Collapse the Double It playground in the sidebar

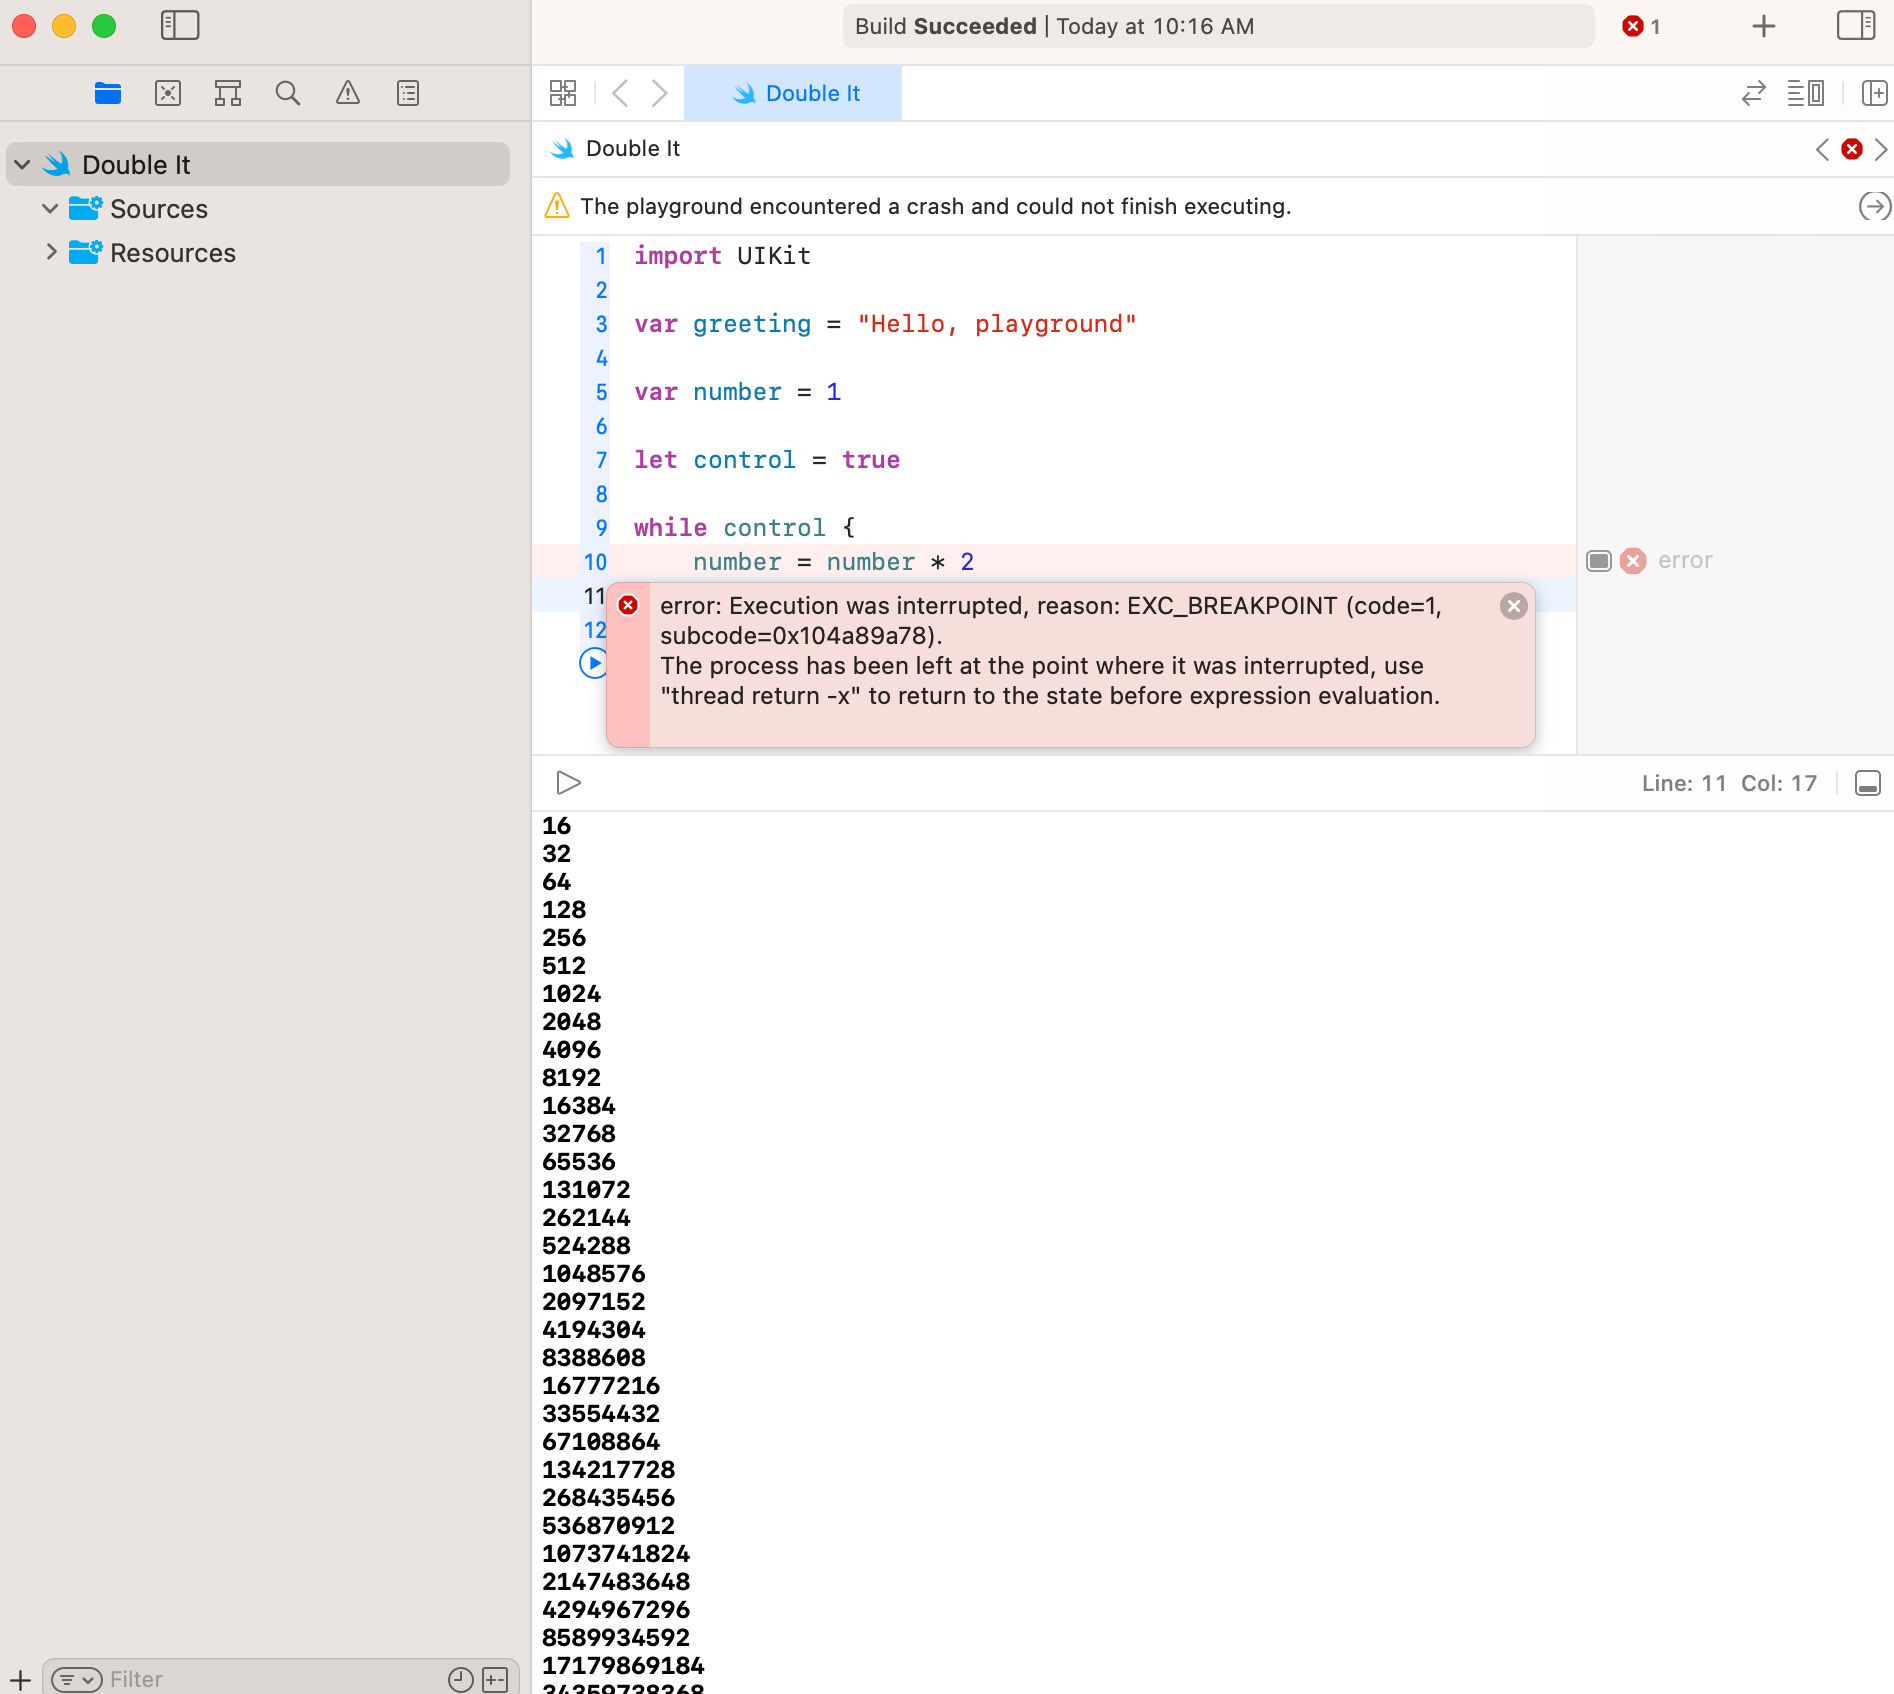[22, 163]
